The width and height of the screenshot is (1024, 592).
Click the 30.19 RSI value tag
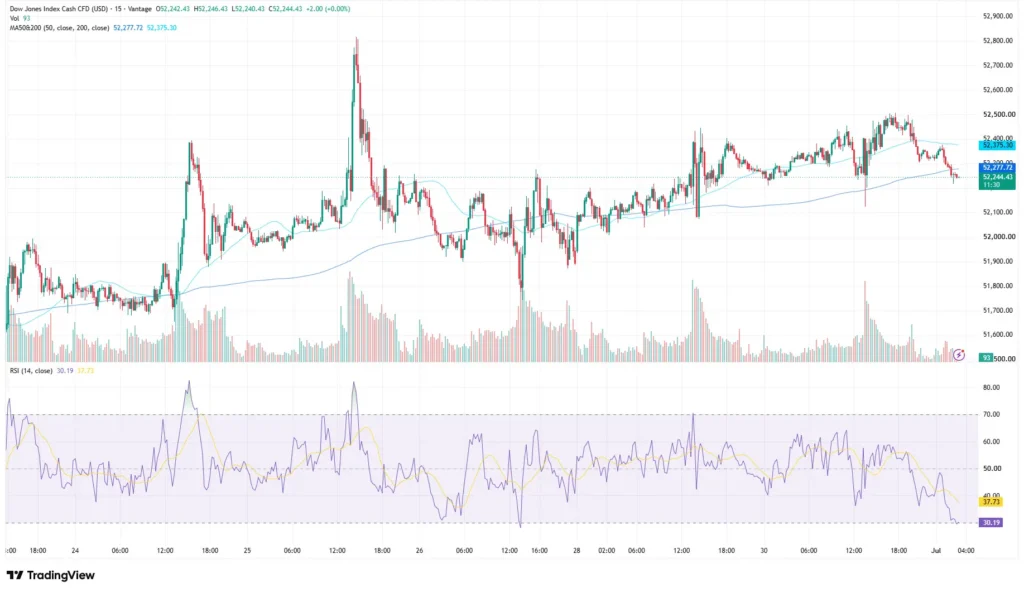coord(991,522)
